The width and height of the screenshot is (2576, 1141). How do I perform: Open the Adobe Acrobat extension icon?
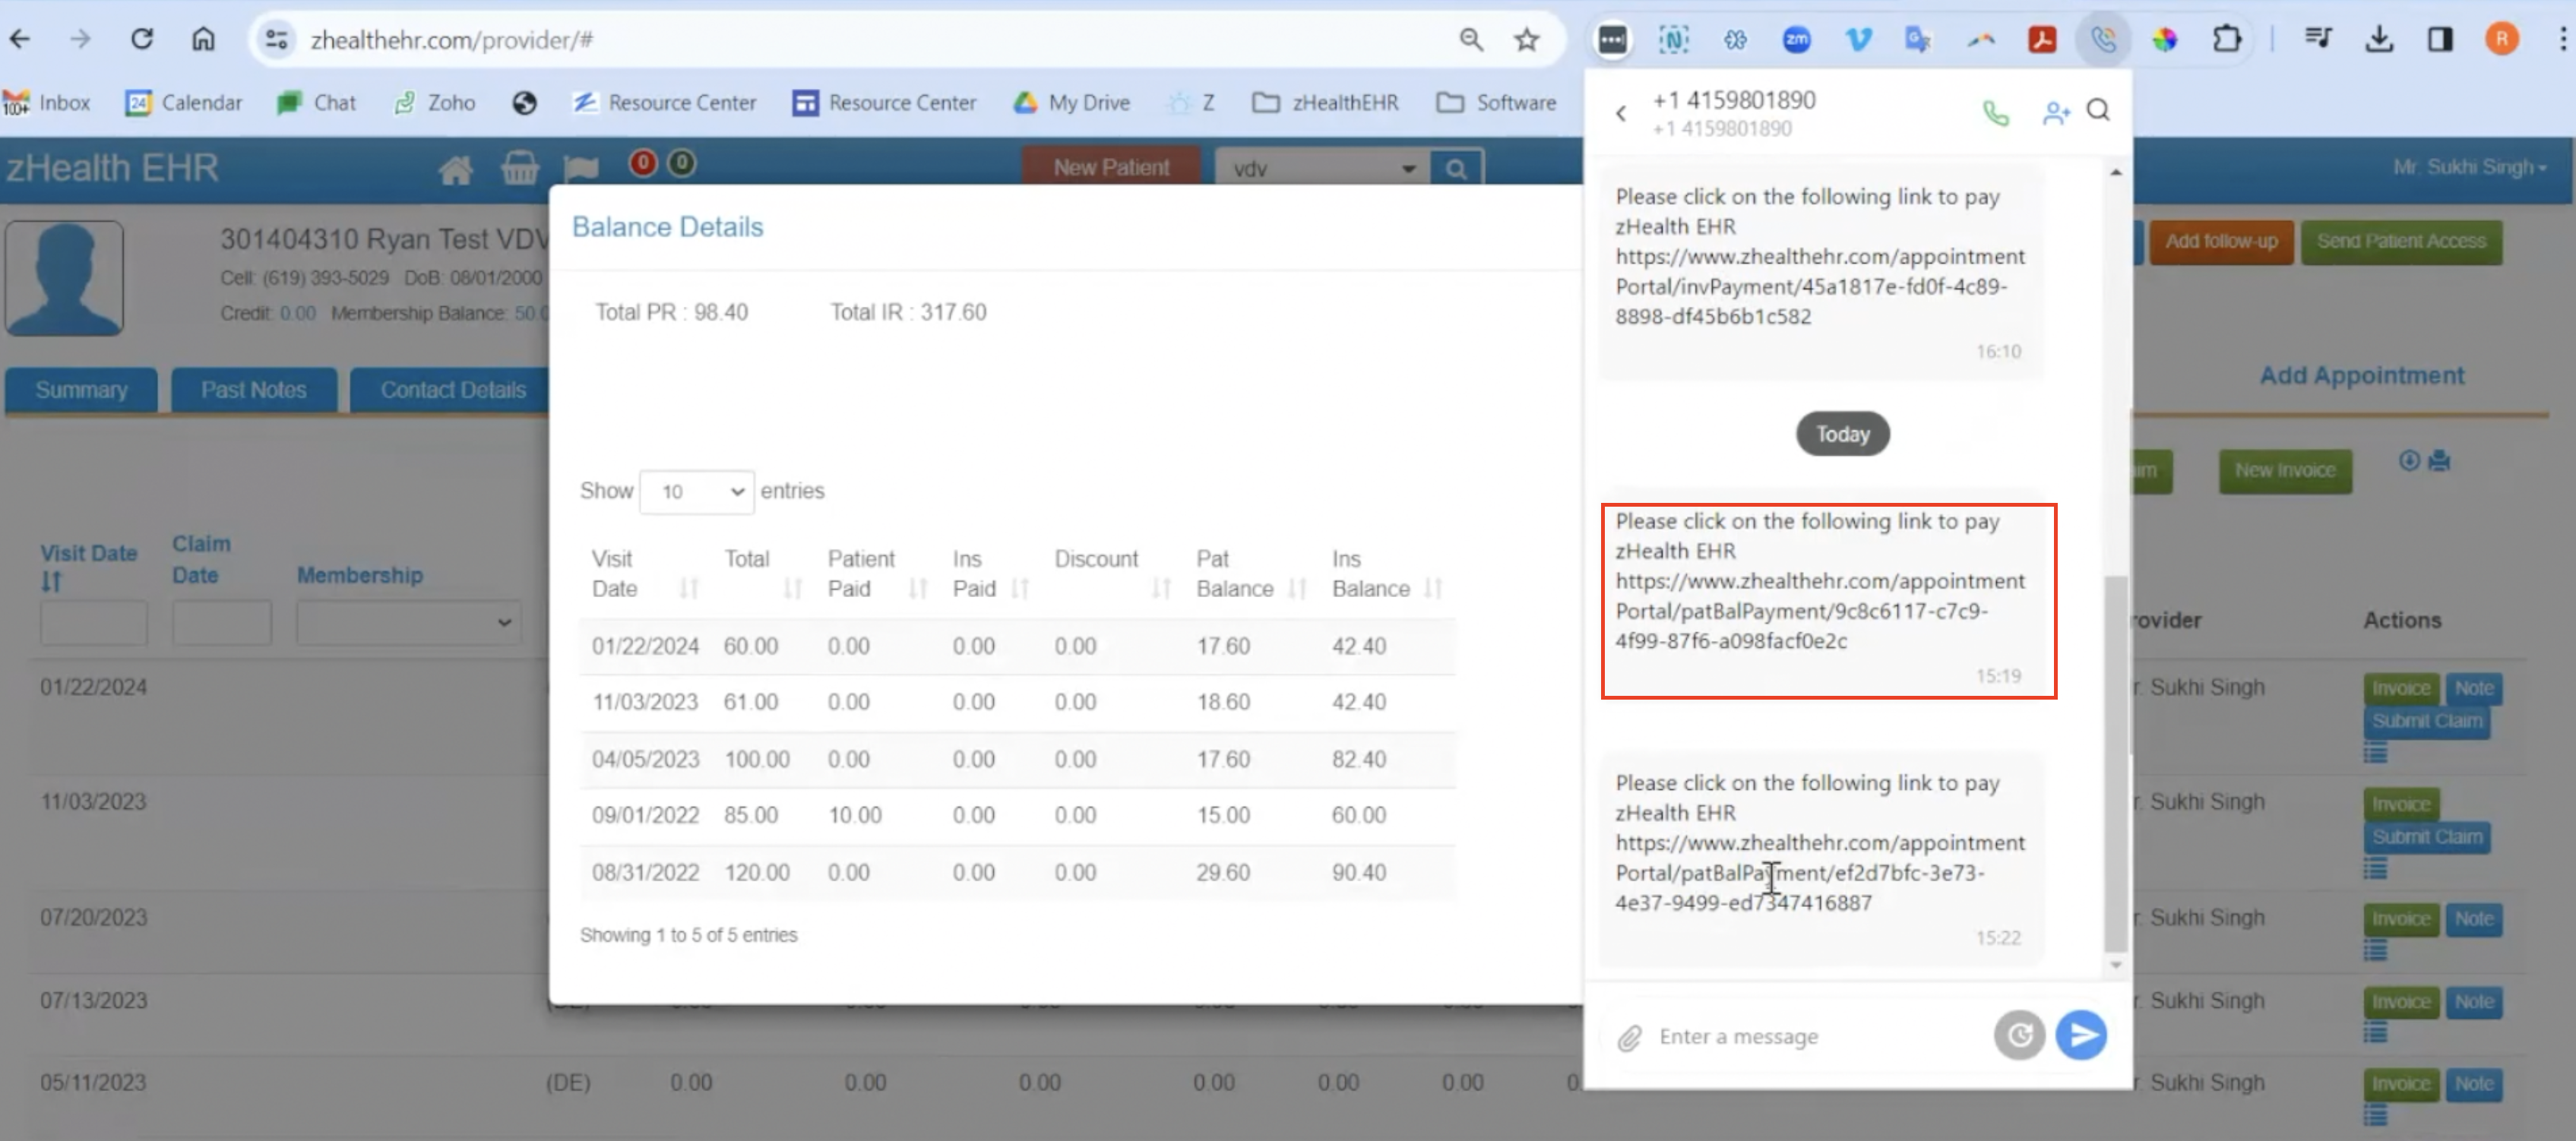click(x=2042, y=39)
